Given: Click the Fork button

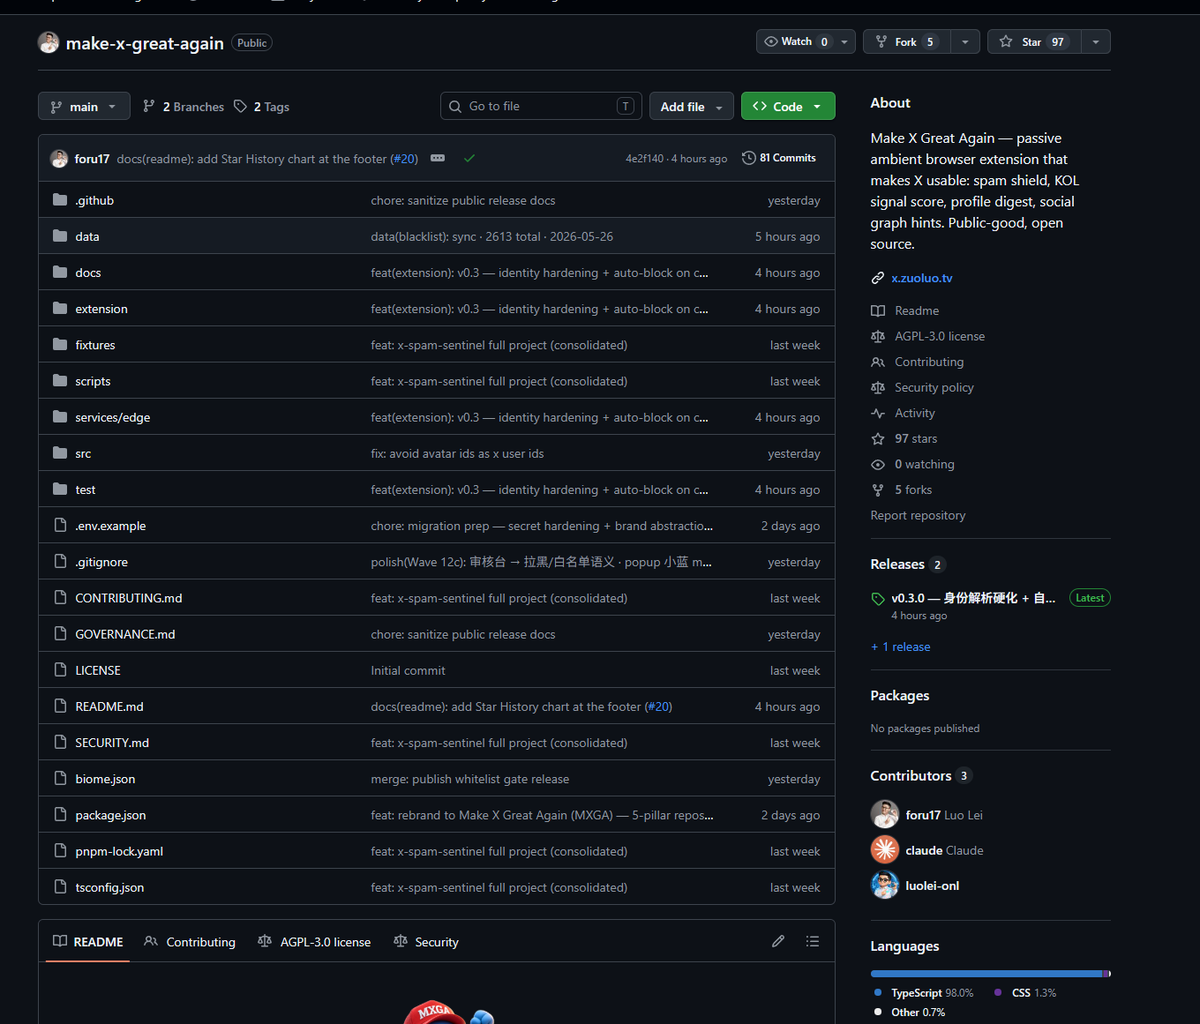Looking at the screenshot, I should [x=906, y=42].
